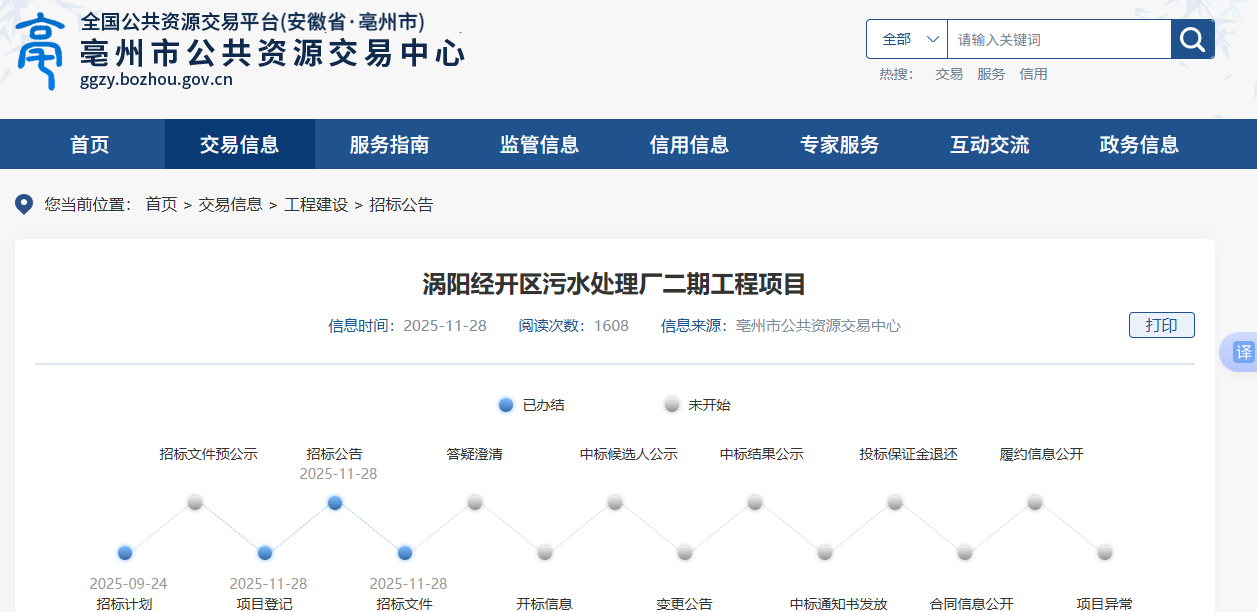
Task: Select the 中标候选人公示 timeline node
Action: [615, 502]
